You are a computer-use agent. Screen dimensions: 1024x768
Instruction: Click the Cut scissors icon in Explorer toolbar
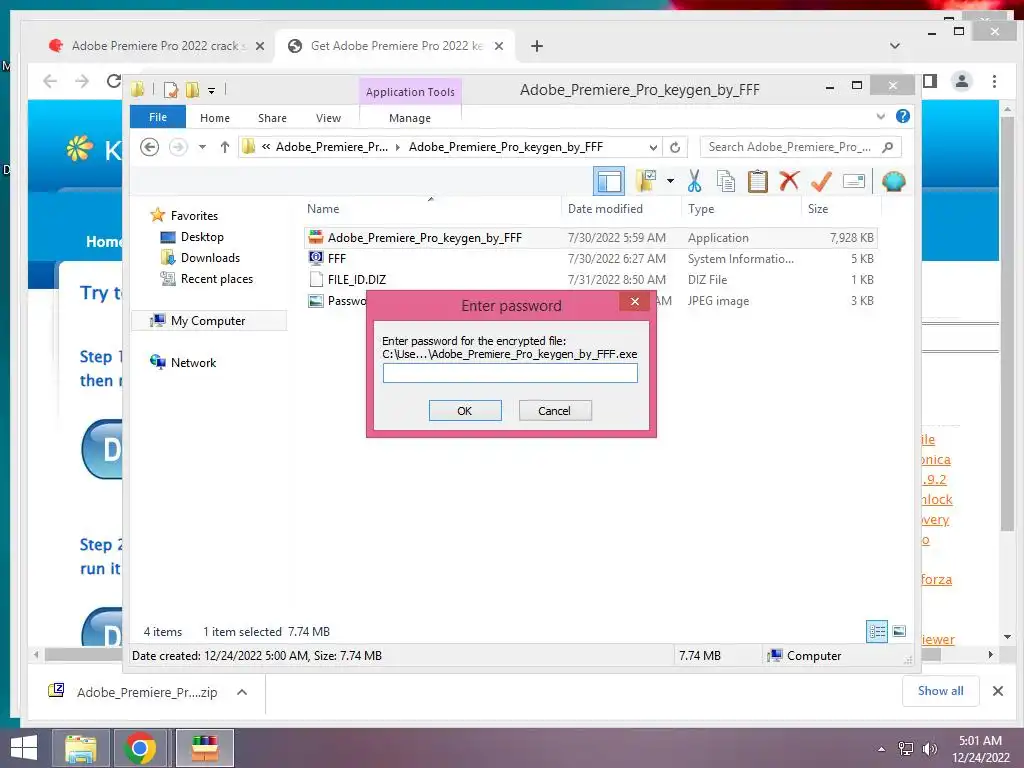(694, 181)
